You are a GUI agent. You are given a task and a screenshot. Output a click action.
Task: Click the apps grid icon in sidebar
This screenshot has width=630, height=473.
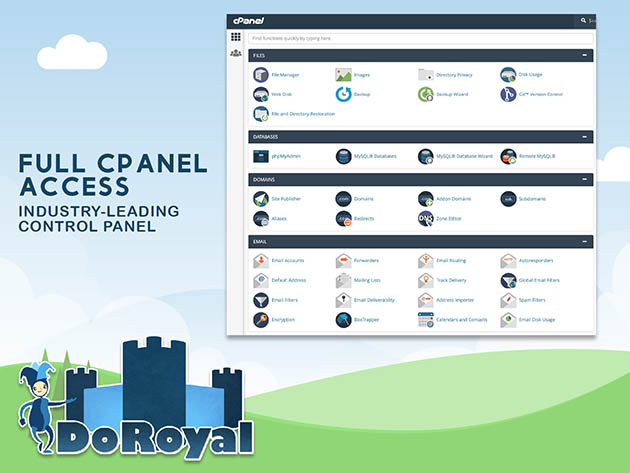(x=236, y=37)
